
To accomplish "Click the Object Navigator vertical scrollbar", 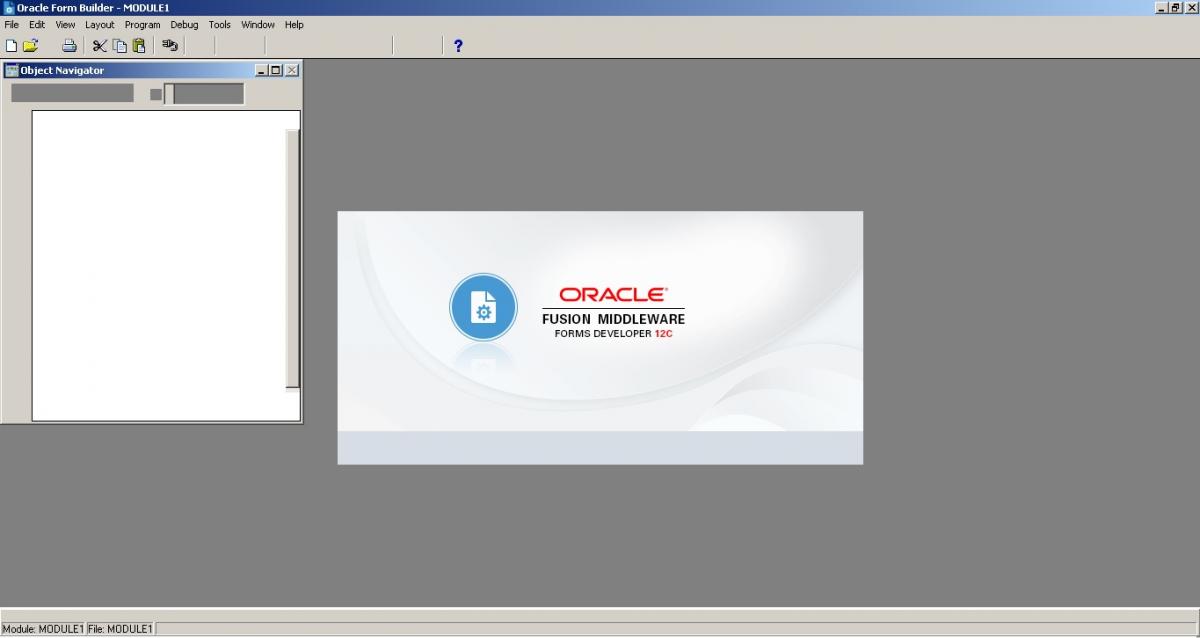I will pos(292,258).
